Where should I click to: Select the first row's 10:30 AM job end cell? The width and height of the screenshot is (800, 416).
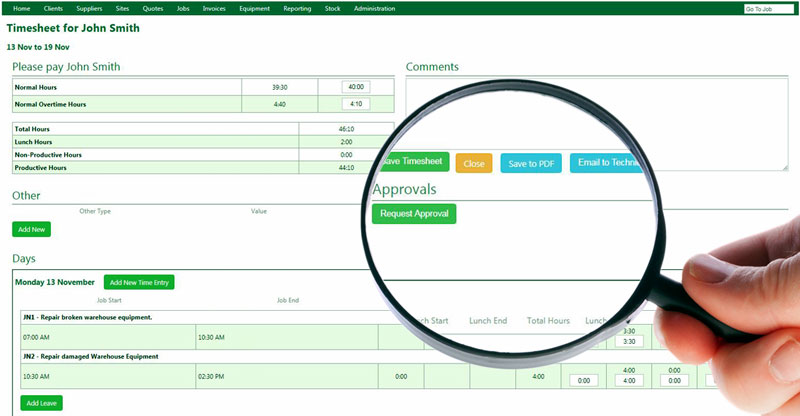287,337
